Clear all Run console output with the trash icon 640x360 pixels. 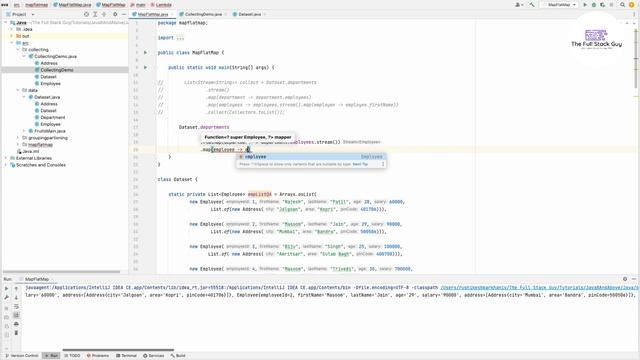point(16,333)
